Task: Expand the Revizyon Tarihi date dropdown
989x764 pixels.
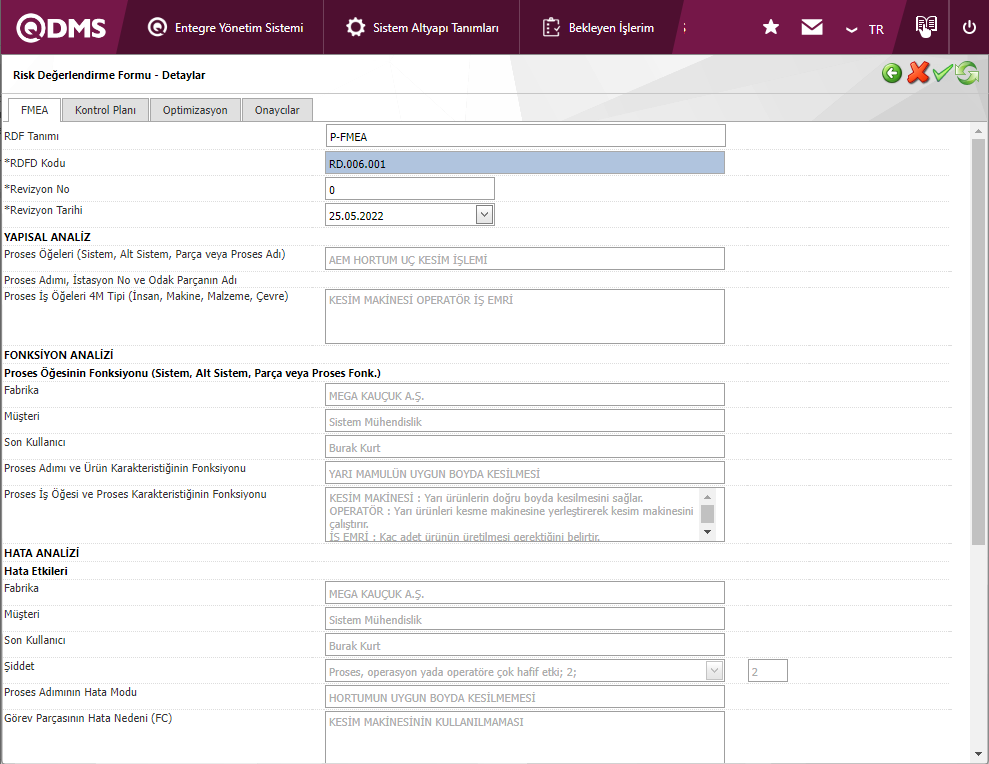Action: (x=484, y=214)
